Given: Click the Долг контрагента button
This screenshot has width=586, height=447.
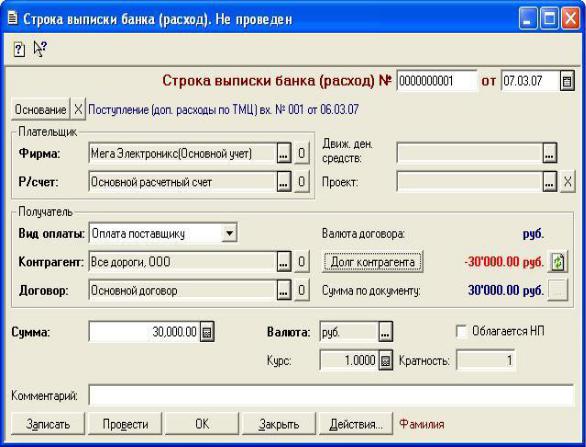Looking at the screenshot, I should [x=372, y=262].
